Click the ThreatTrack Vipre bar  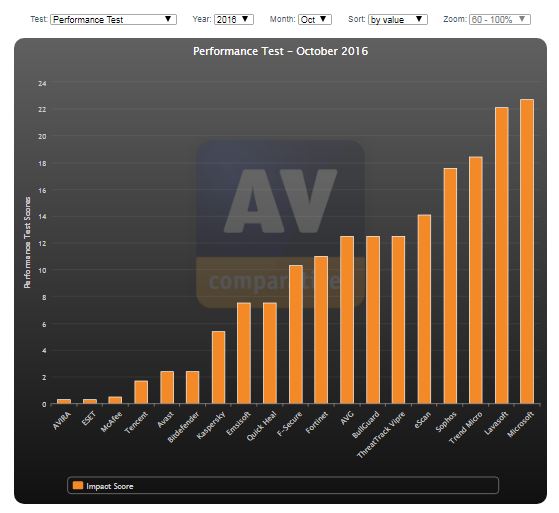399,320
